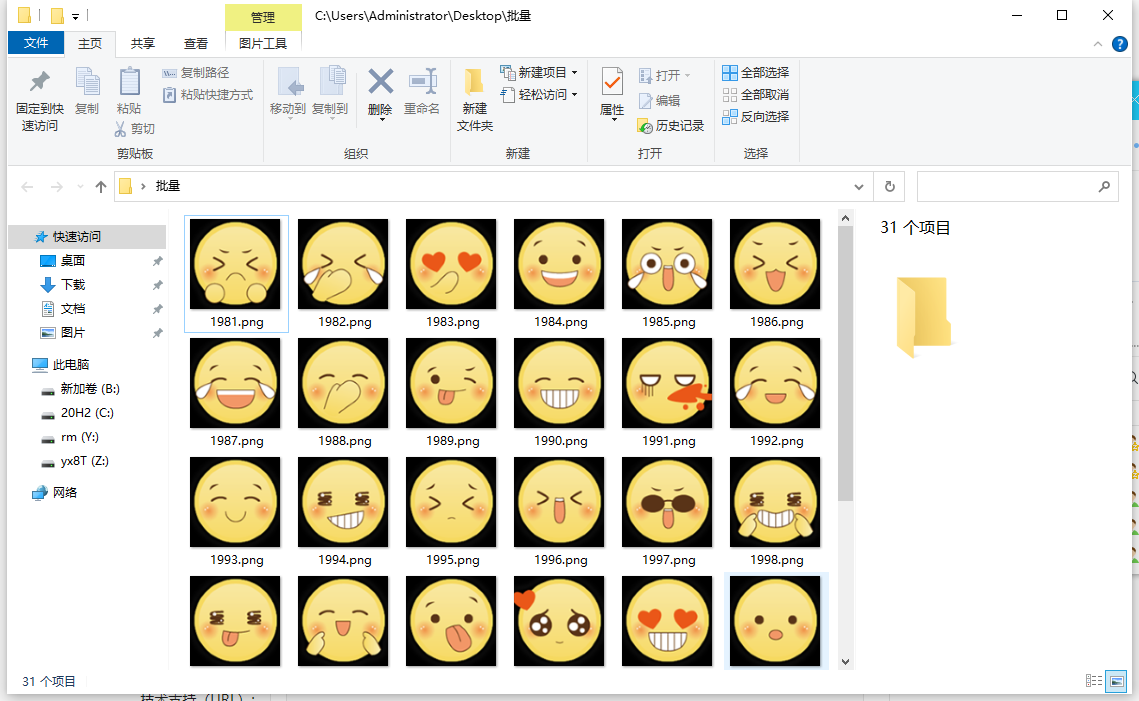Create a new folder using ribbon icon
This screenshot has width=1139, height=701.
(474, 83)
